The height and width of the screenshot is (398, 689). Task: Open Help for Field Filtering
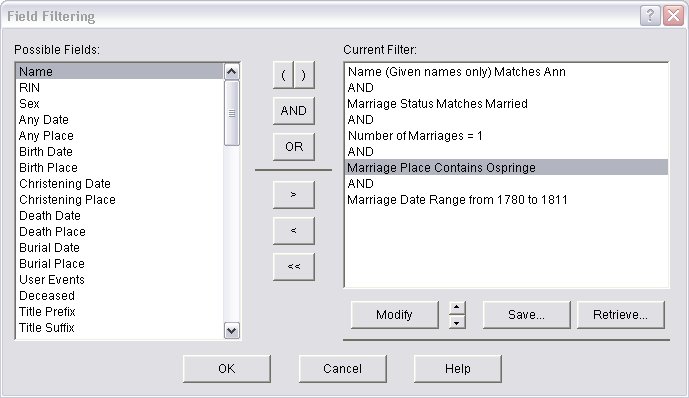coord(457,369)
